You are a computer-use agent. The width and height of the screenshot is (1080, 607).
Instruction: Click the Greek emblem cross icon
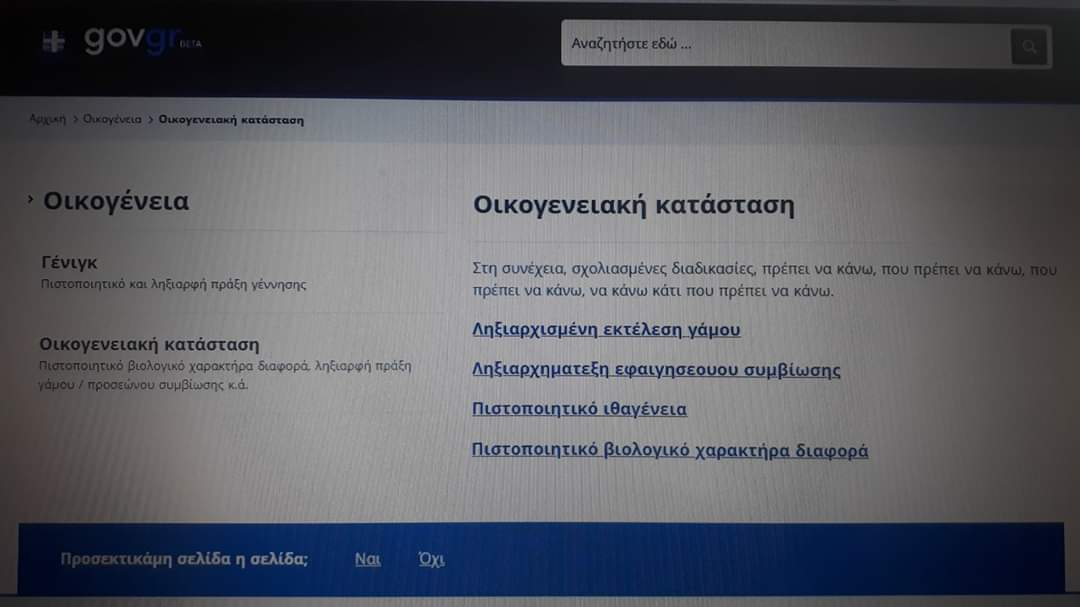coord(53,42)
